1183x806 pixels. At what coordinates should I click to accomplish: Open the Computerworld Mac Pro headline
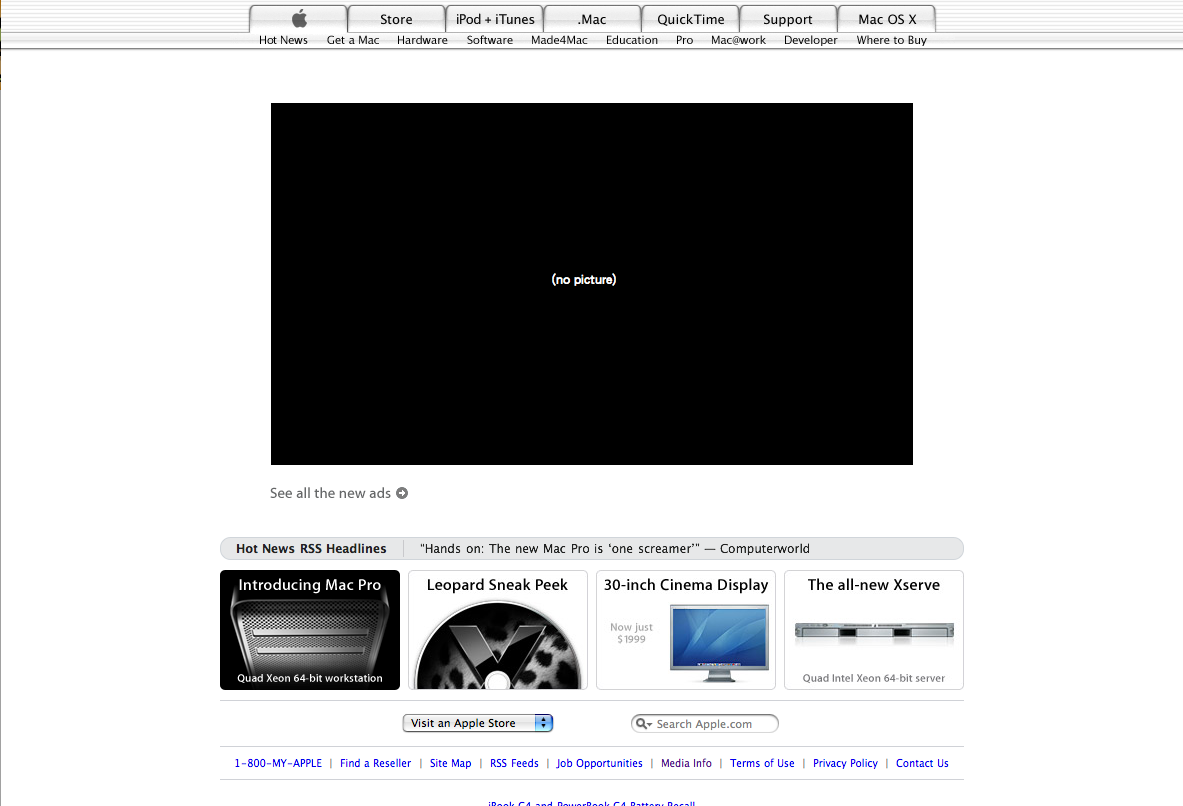615,549
